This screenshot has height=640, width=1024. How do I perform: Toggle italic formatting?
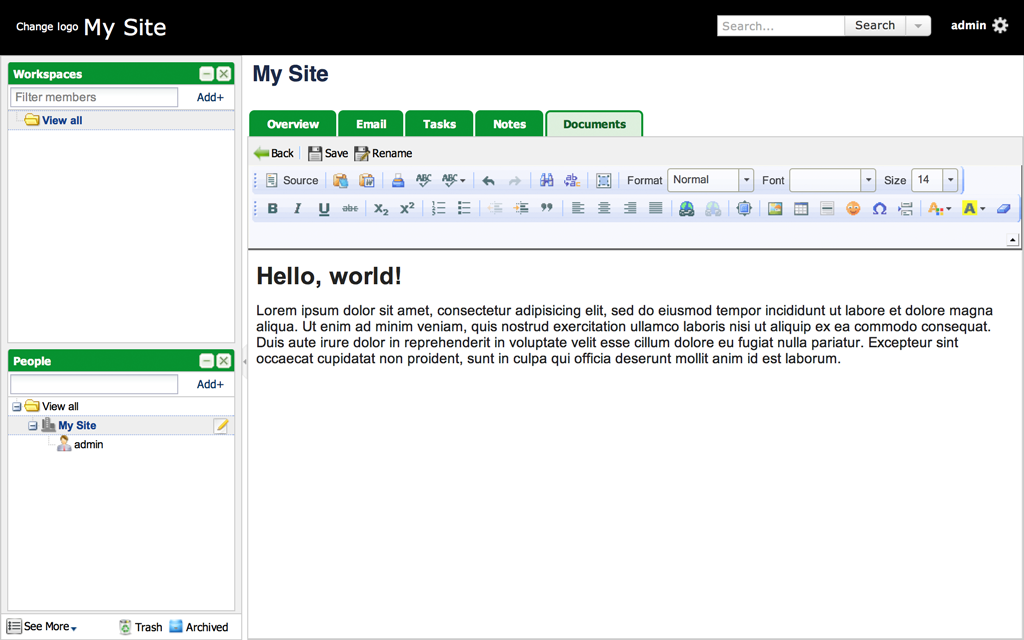297,208
